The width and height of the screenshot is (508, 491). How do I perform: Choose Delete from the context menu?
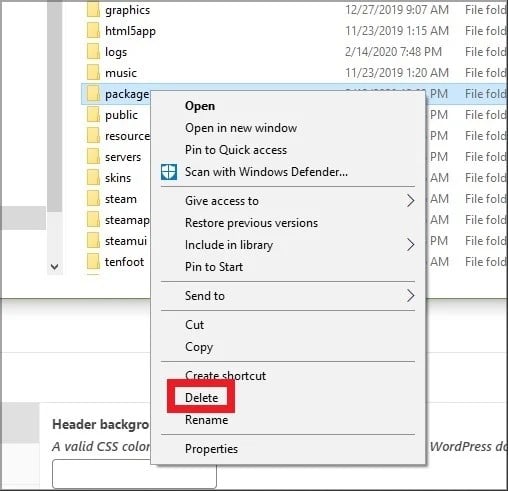click(x=201, y=398)
